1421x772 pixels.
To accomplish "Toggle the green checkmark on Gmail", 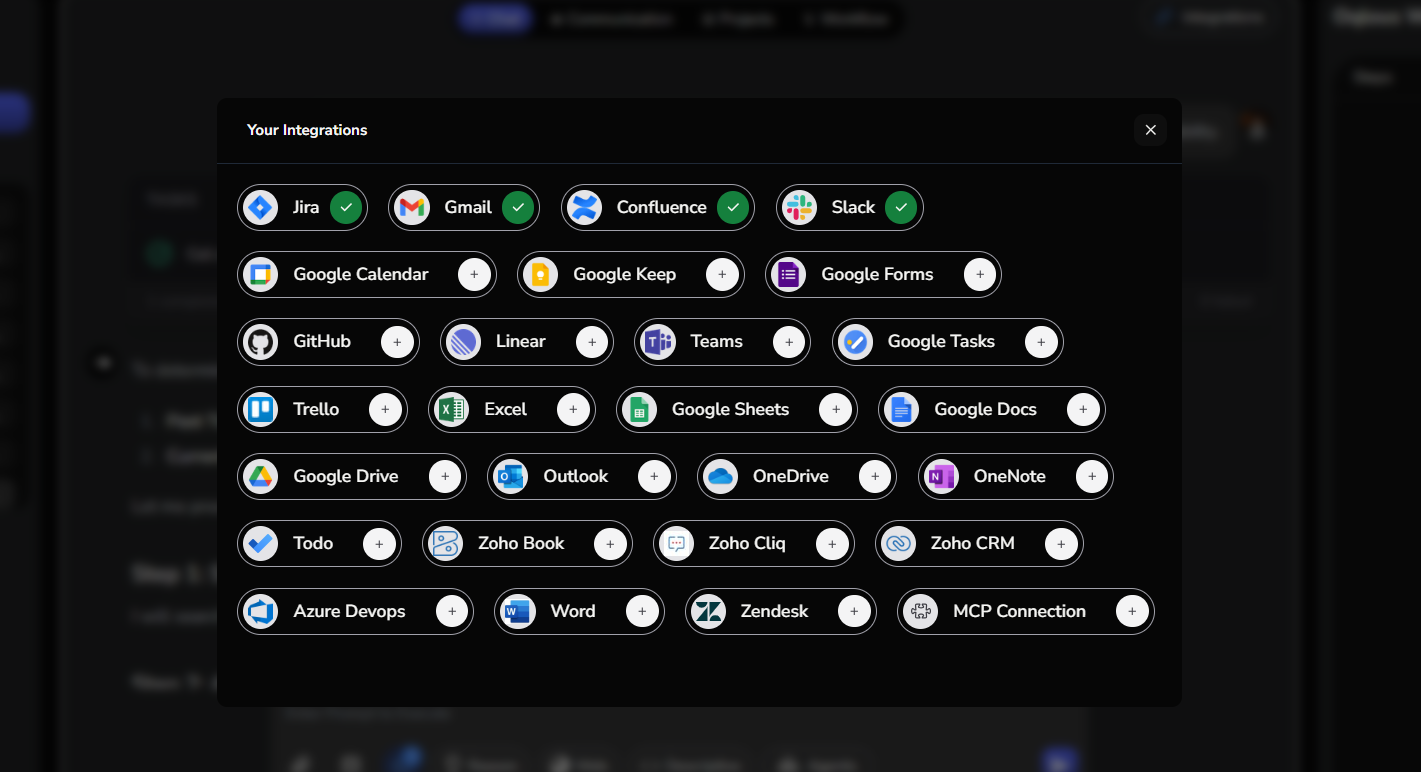I will [518, 208].
